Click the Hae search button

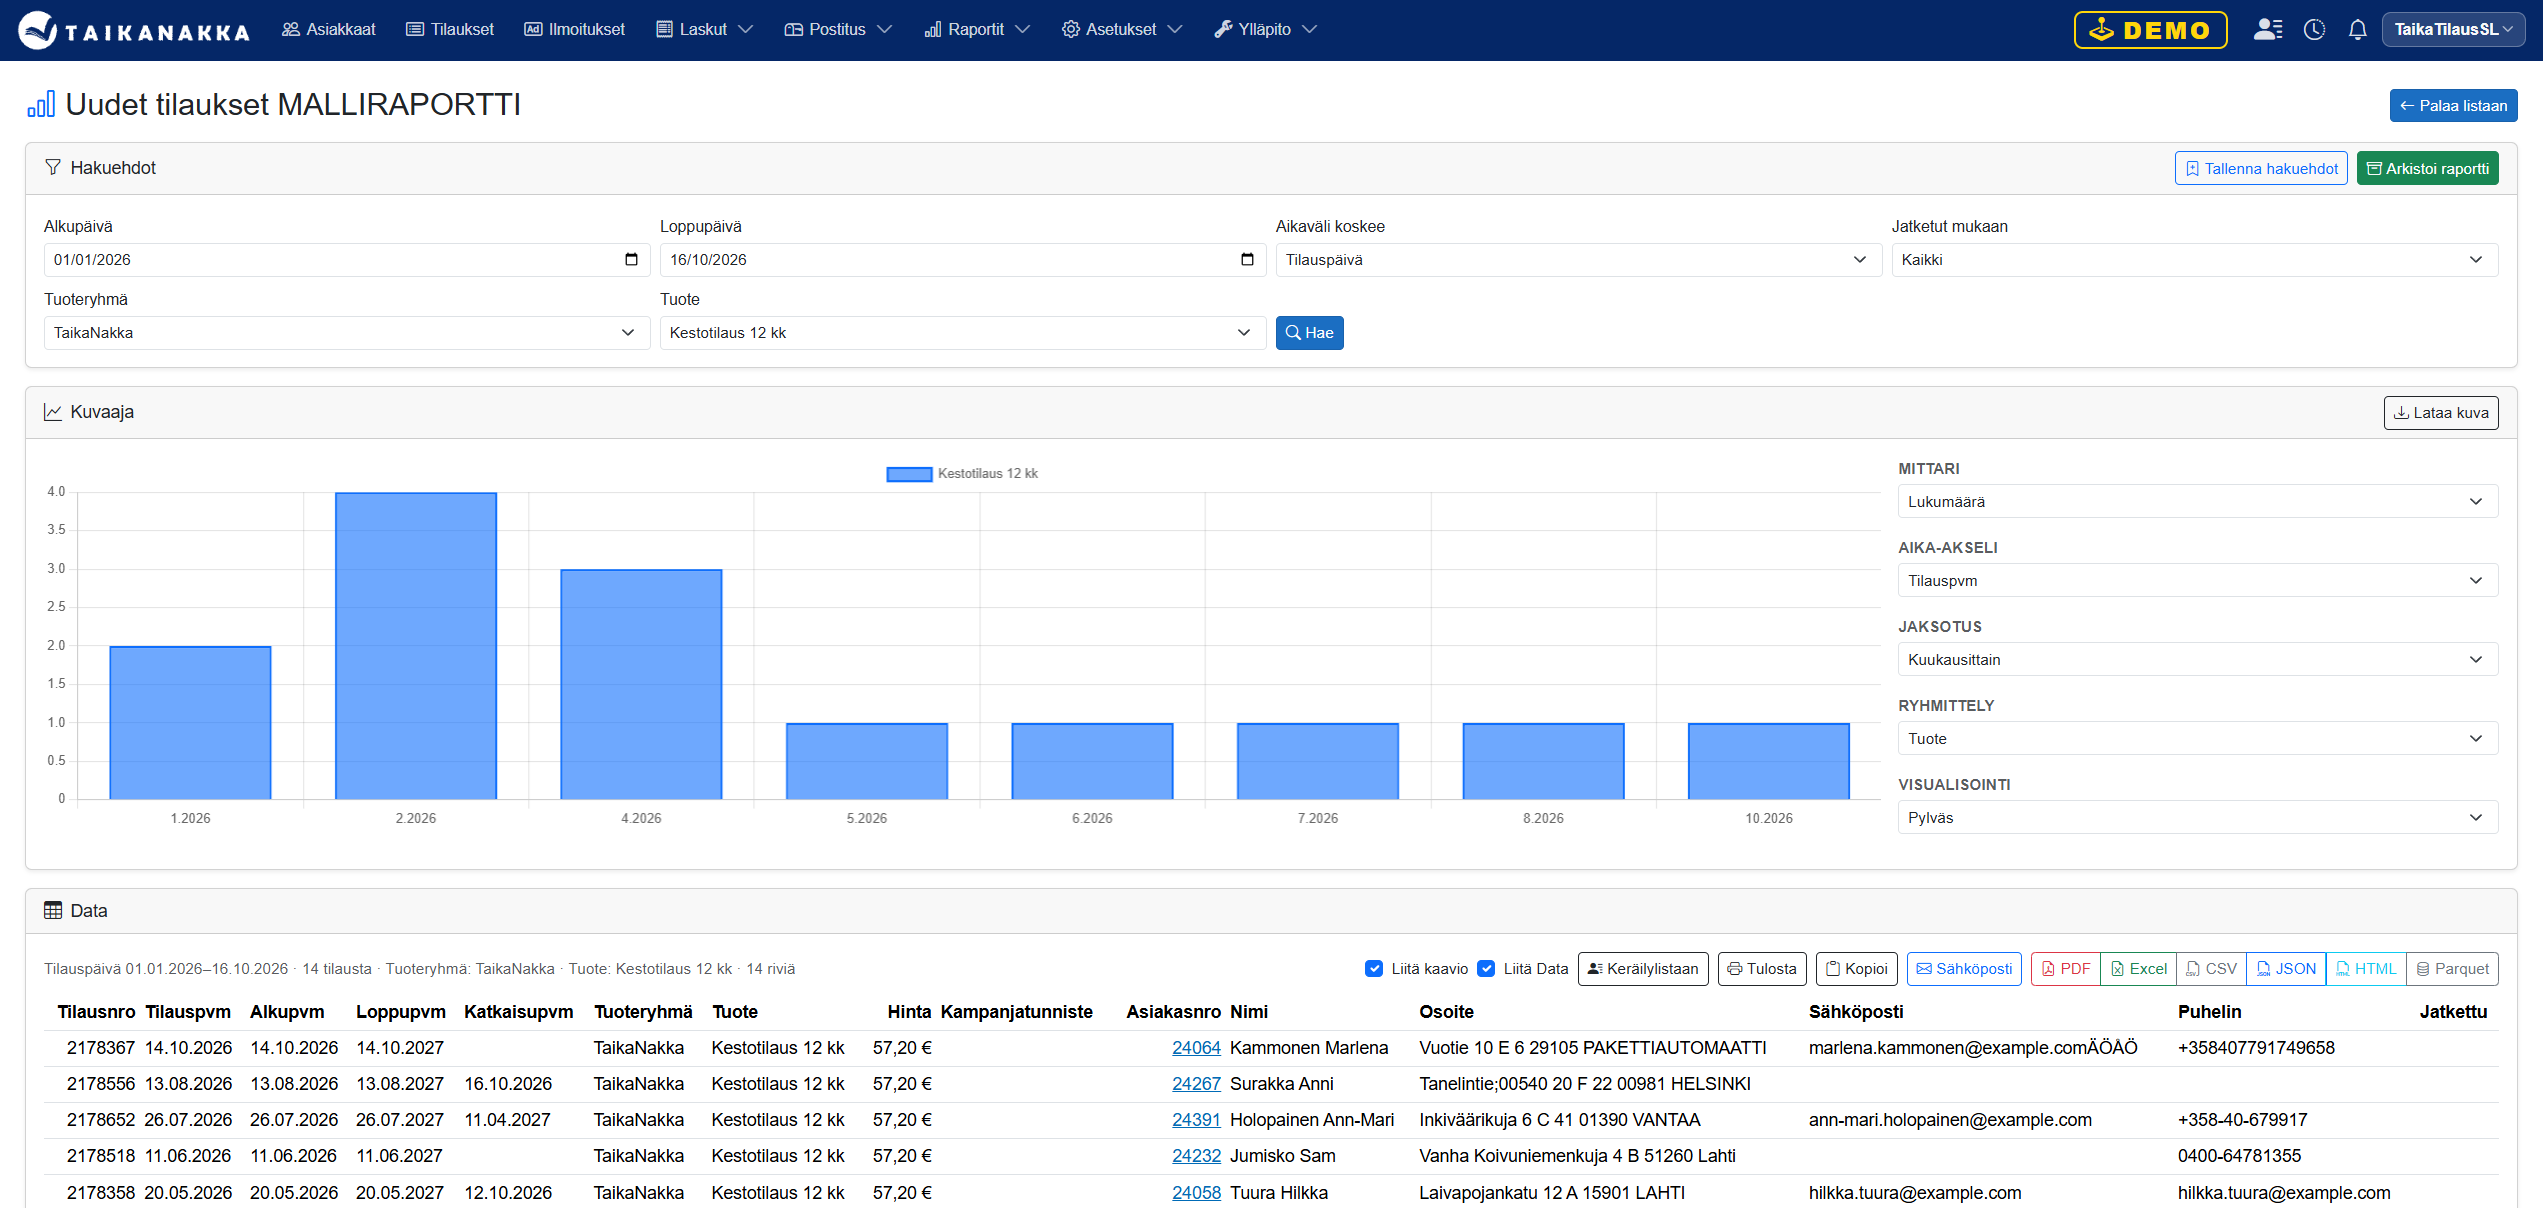(x=1309, y=333)
